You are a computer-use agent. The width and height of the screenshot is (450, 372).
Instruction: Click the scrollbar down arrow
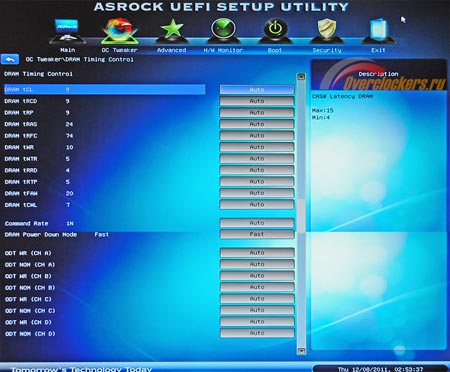point(301,351)
